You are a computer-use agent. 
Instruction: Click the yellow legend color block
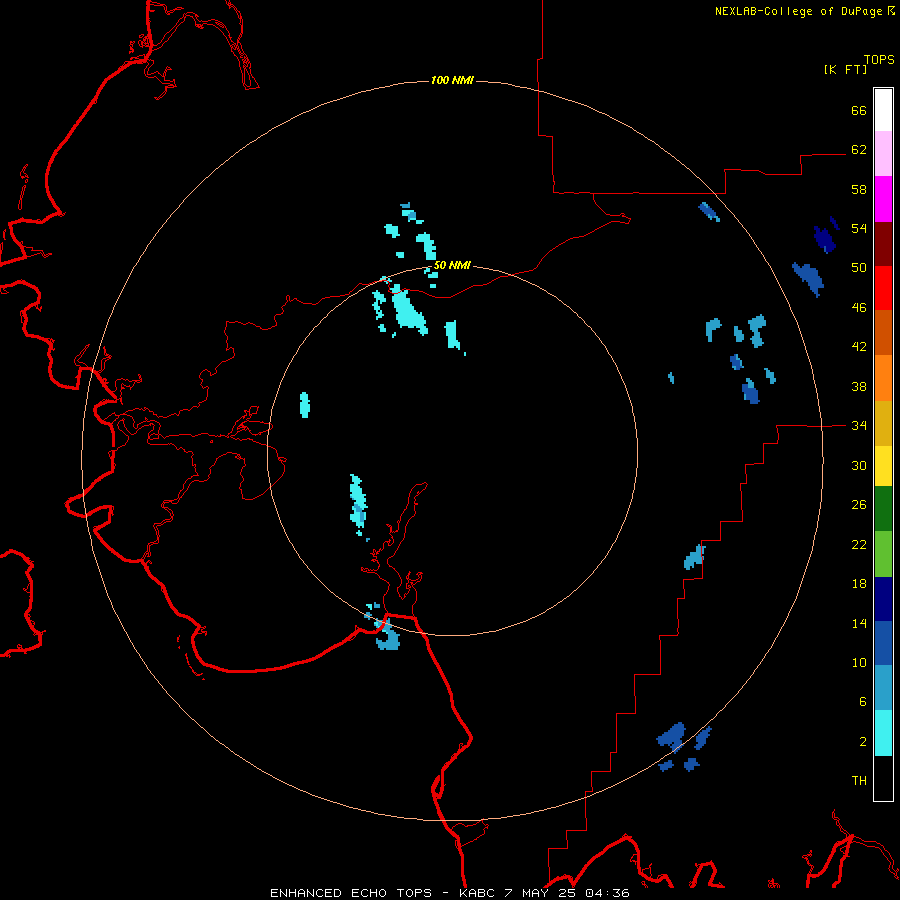coord(883,466)
